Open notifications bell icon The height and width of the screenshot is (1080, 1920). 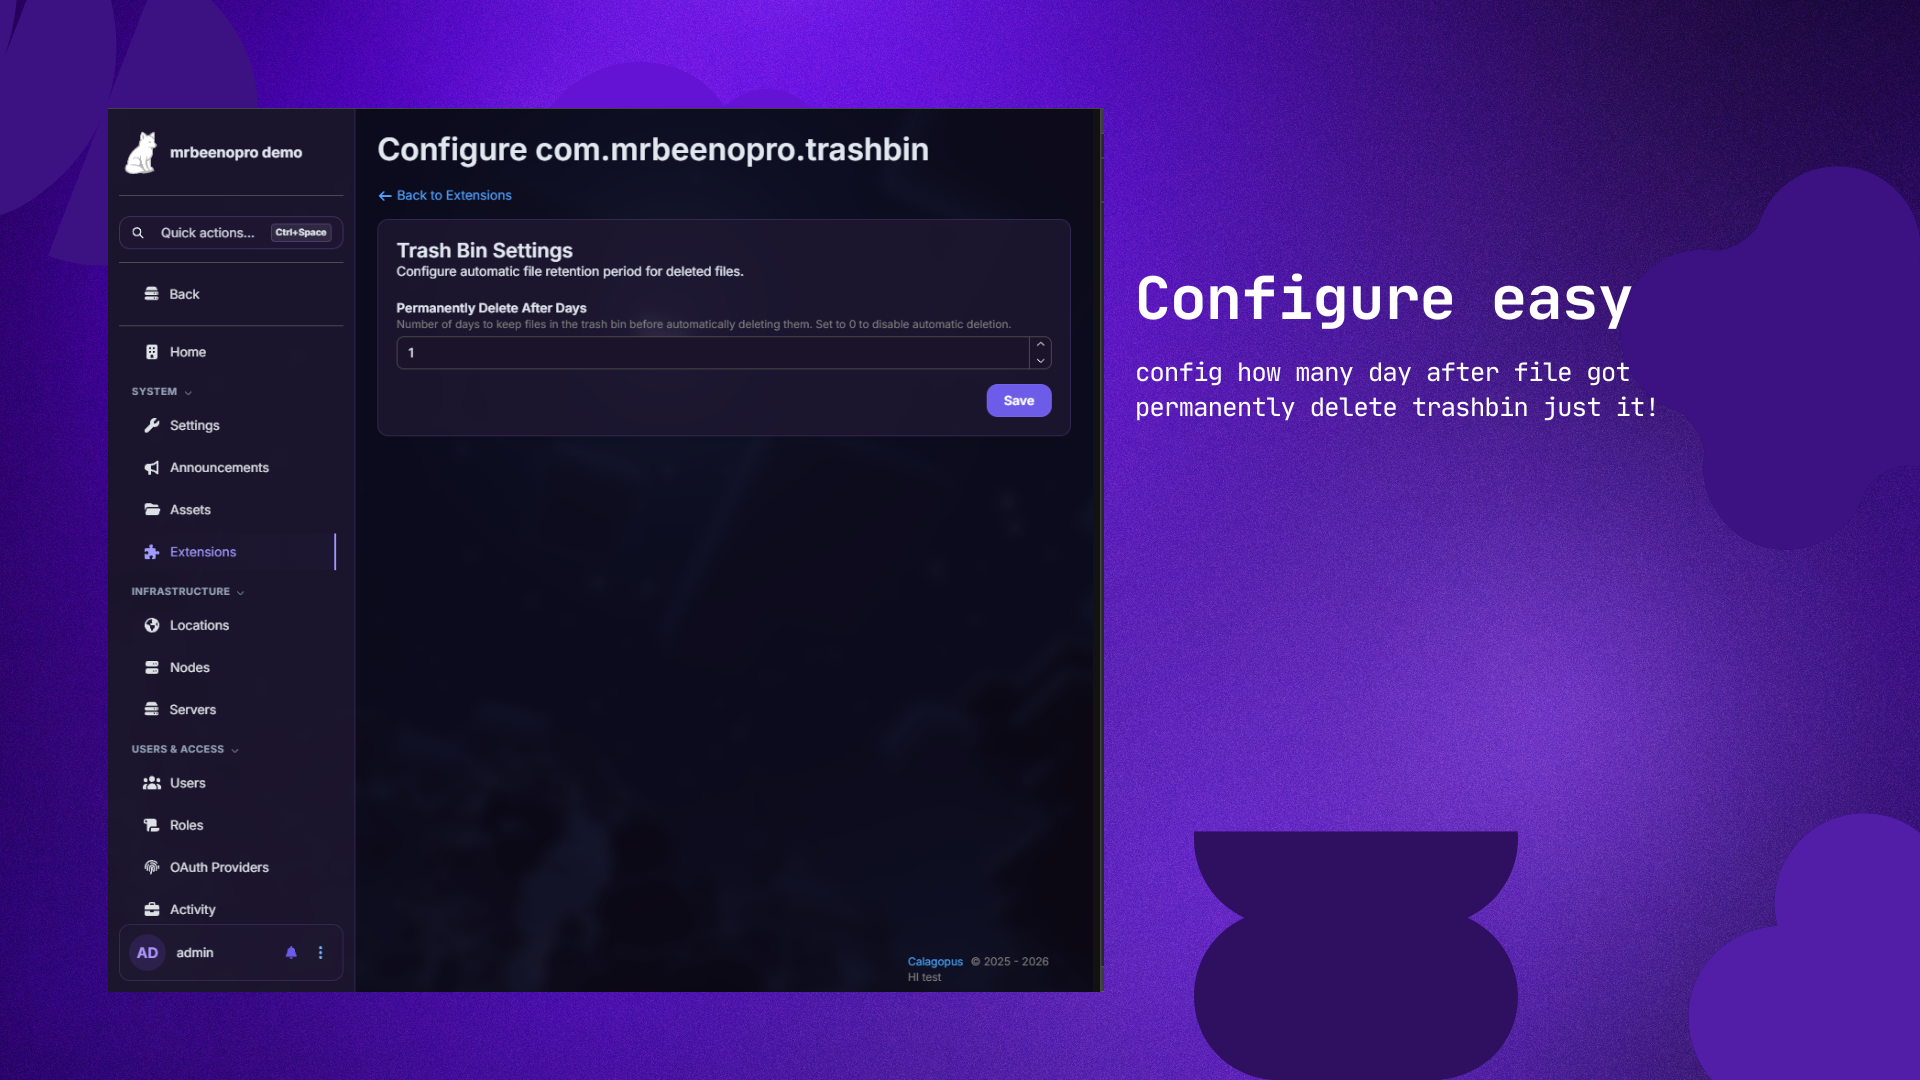point(291,953)
